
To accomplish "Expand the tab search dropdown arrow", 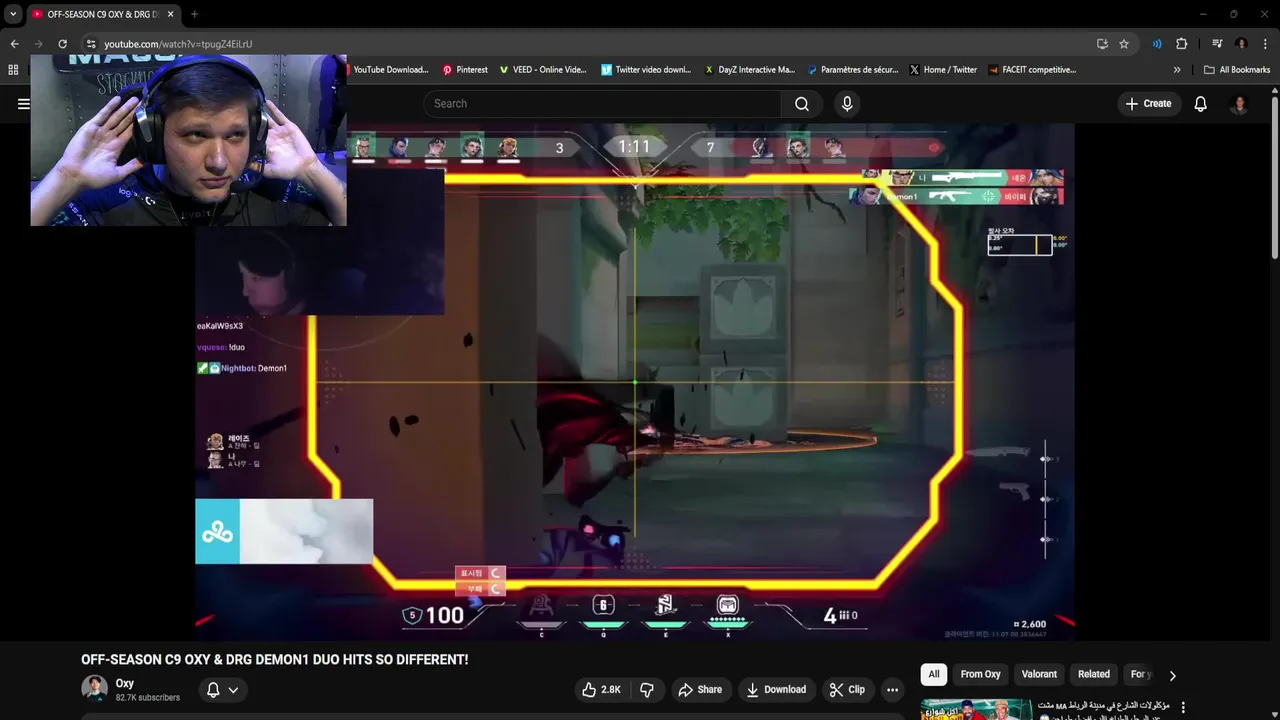I will pyautogui.click(x=13, y=14).
